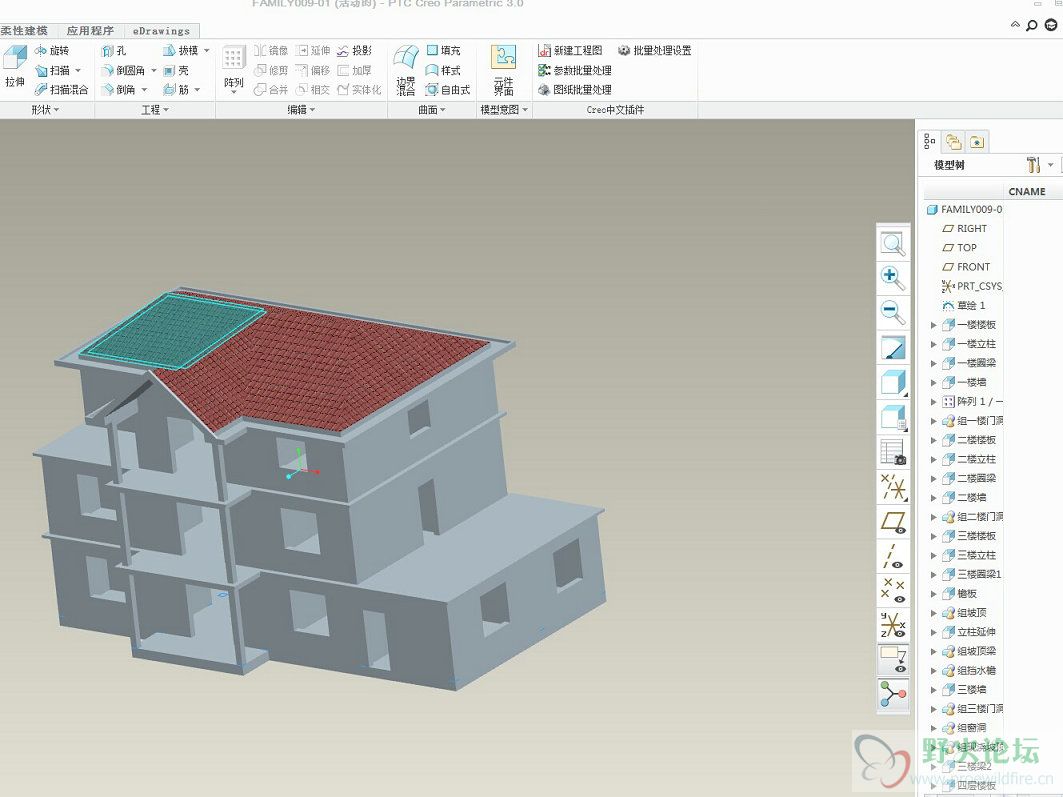Select the 旋转 (Revolve) tool
Screen dimensions: 1063x797
(52, 51)
